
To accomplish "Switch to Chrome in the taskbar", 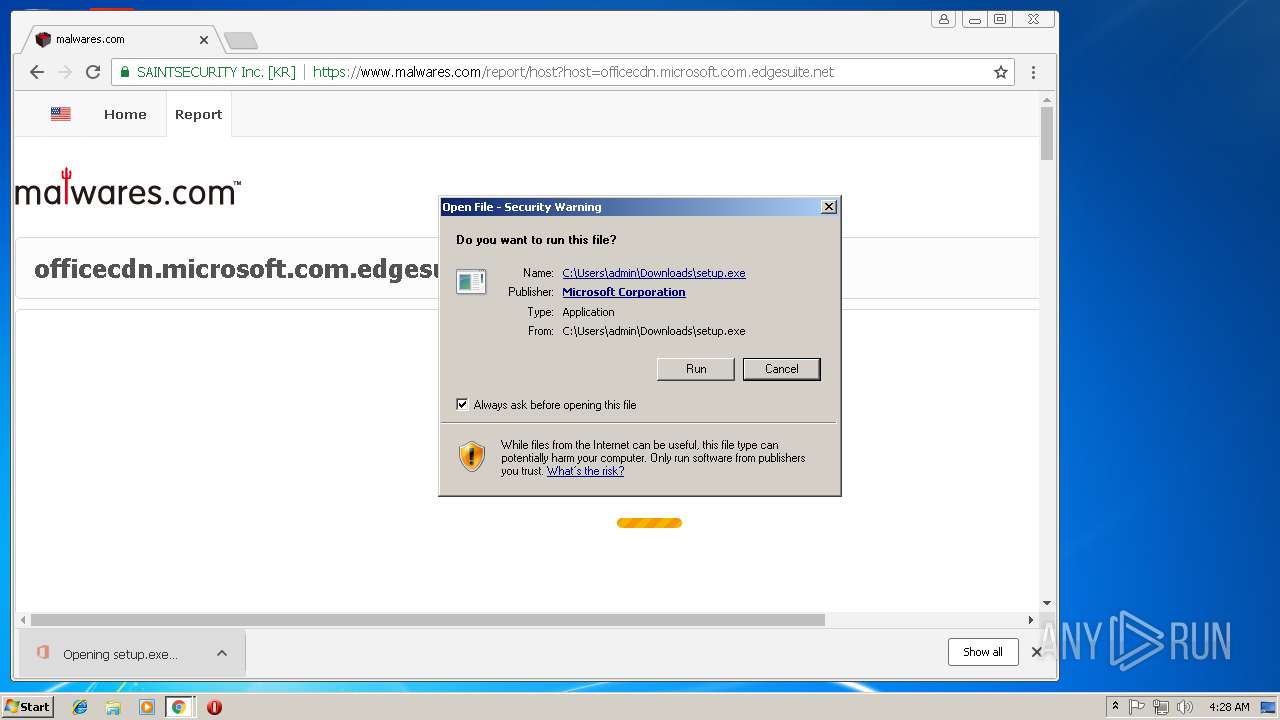I will 179,707.
